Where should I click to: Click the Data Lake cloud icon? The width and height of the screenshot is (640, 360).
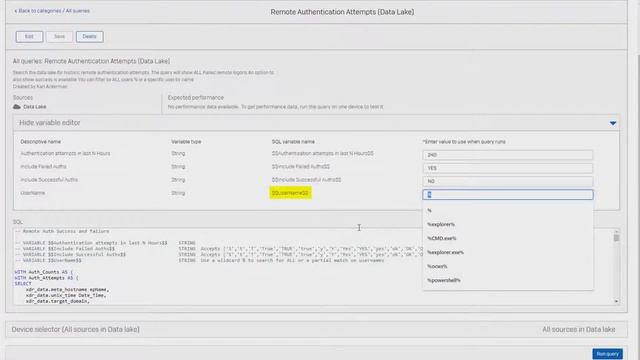(17, 107)
